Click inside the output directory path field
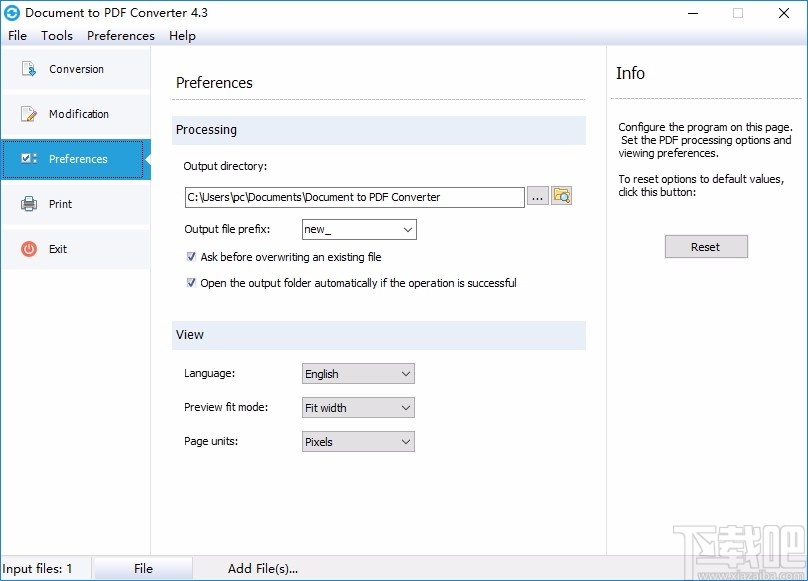 [350, 197]
